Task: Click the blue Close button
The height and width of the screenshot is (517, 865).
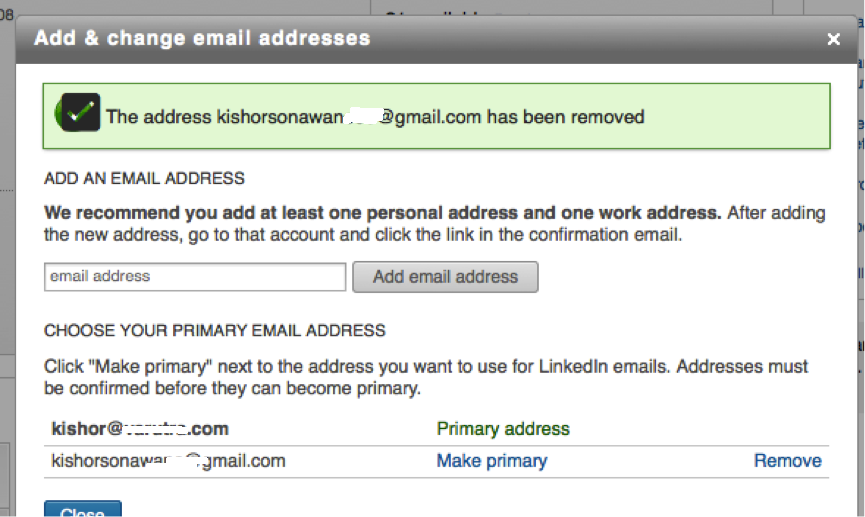Action: tap(83, 509)
